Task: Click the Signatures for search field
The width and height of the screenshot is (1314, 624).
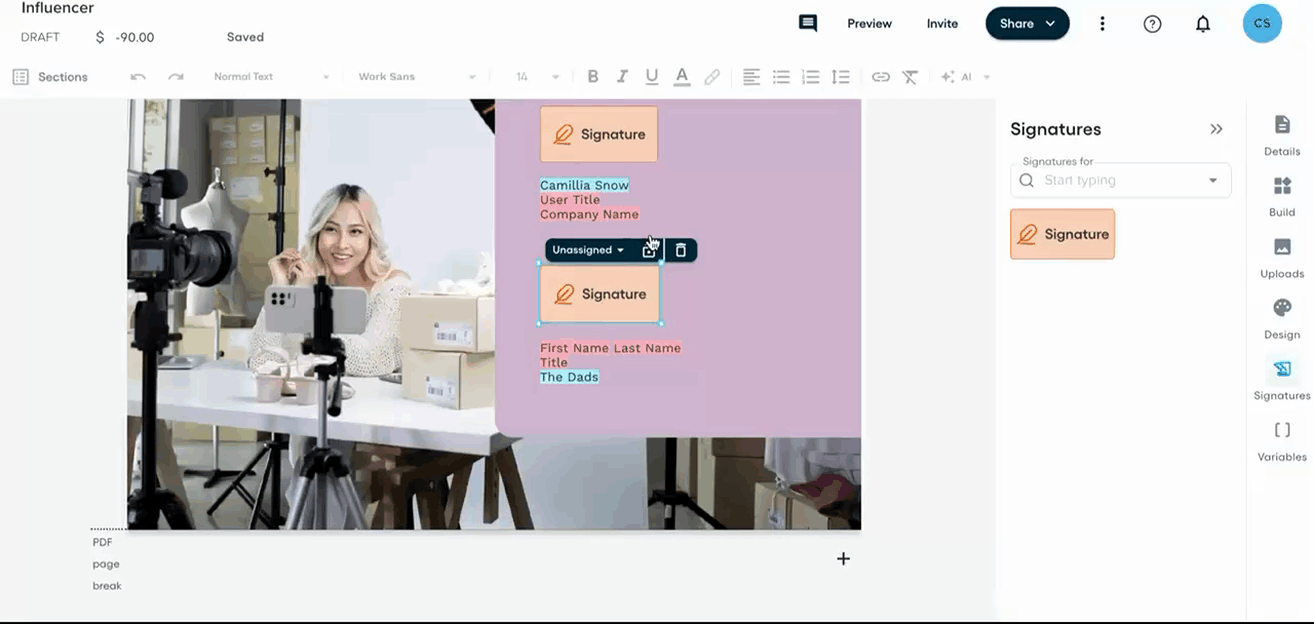Action: (x=1120, y=181)
